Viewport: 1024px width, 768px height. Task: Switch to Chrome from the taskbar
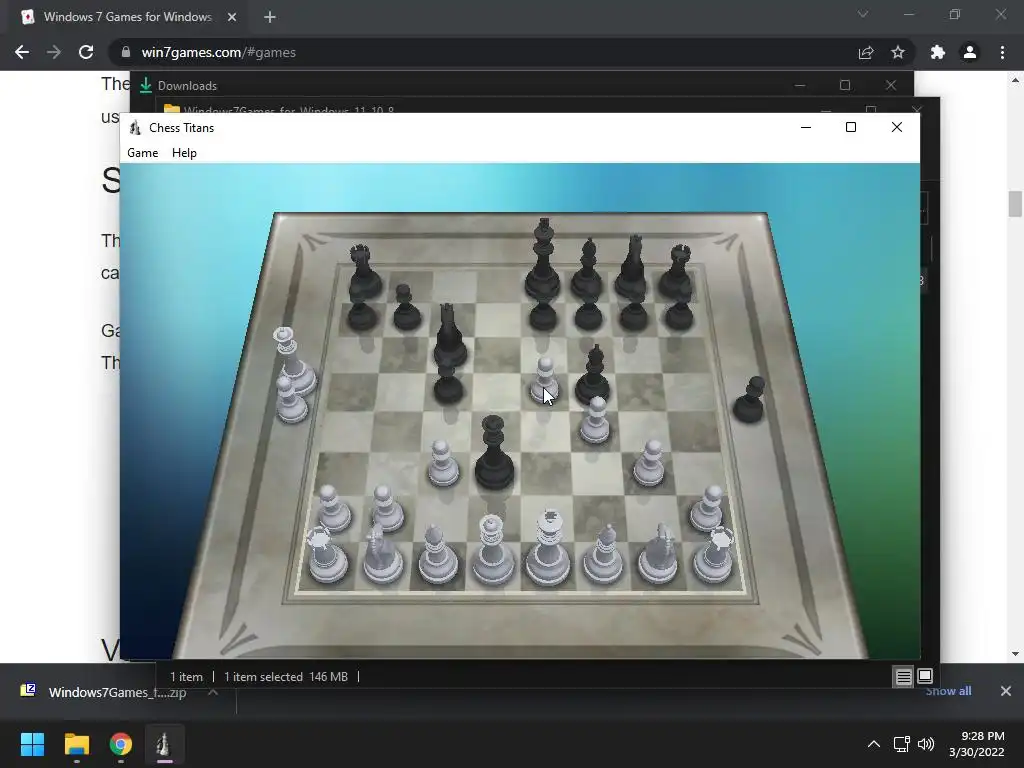coord(120,744)
